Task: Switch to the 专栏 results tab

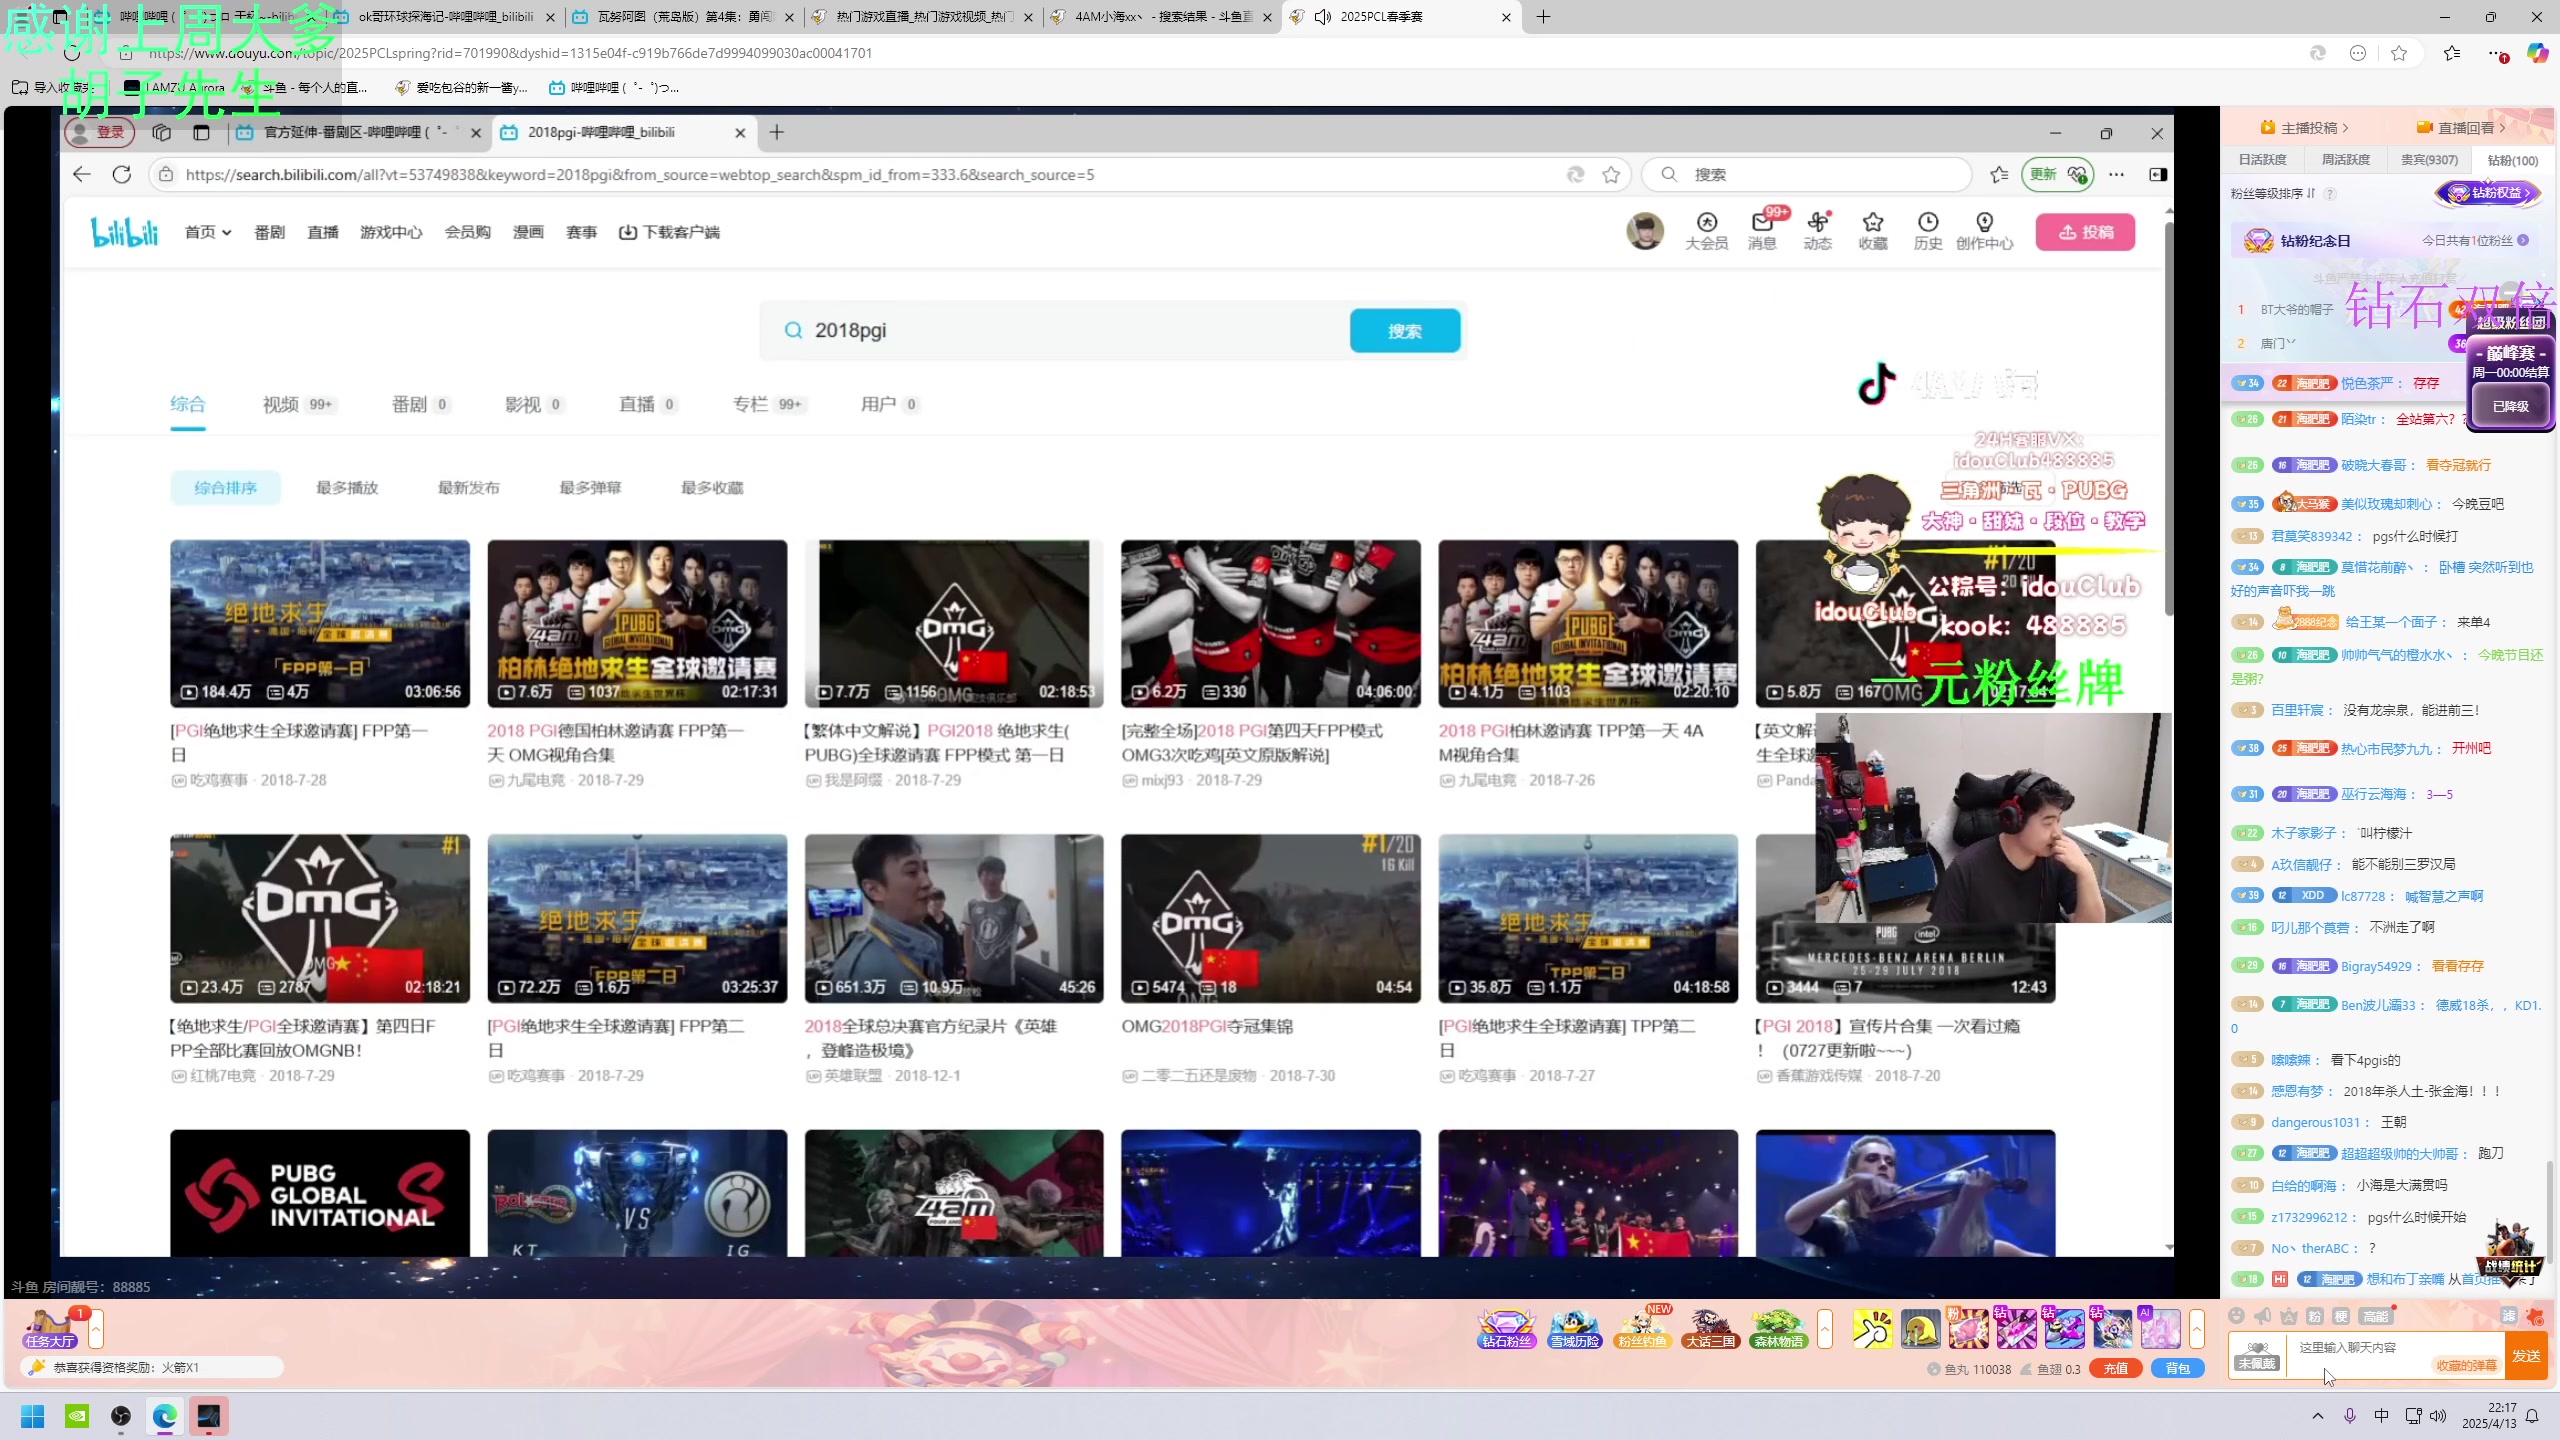Action: pyautogui.click(x=768, y=404)
